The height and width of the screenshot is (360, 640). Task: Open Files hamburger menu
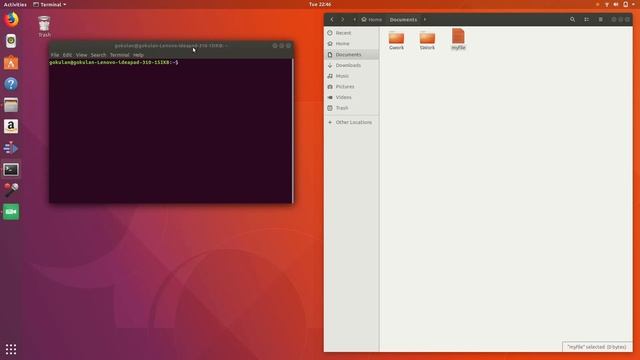(600, 20)
